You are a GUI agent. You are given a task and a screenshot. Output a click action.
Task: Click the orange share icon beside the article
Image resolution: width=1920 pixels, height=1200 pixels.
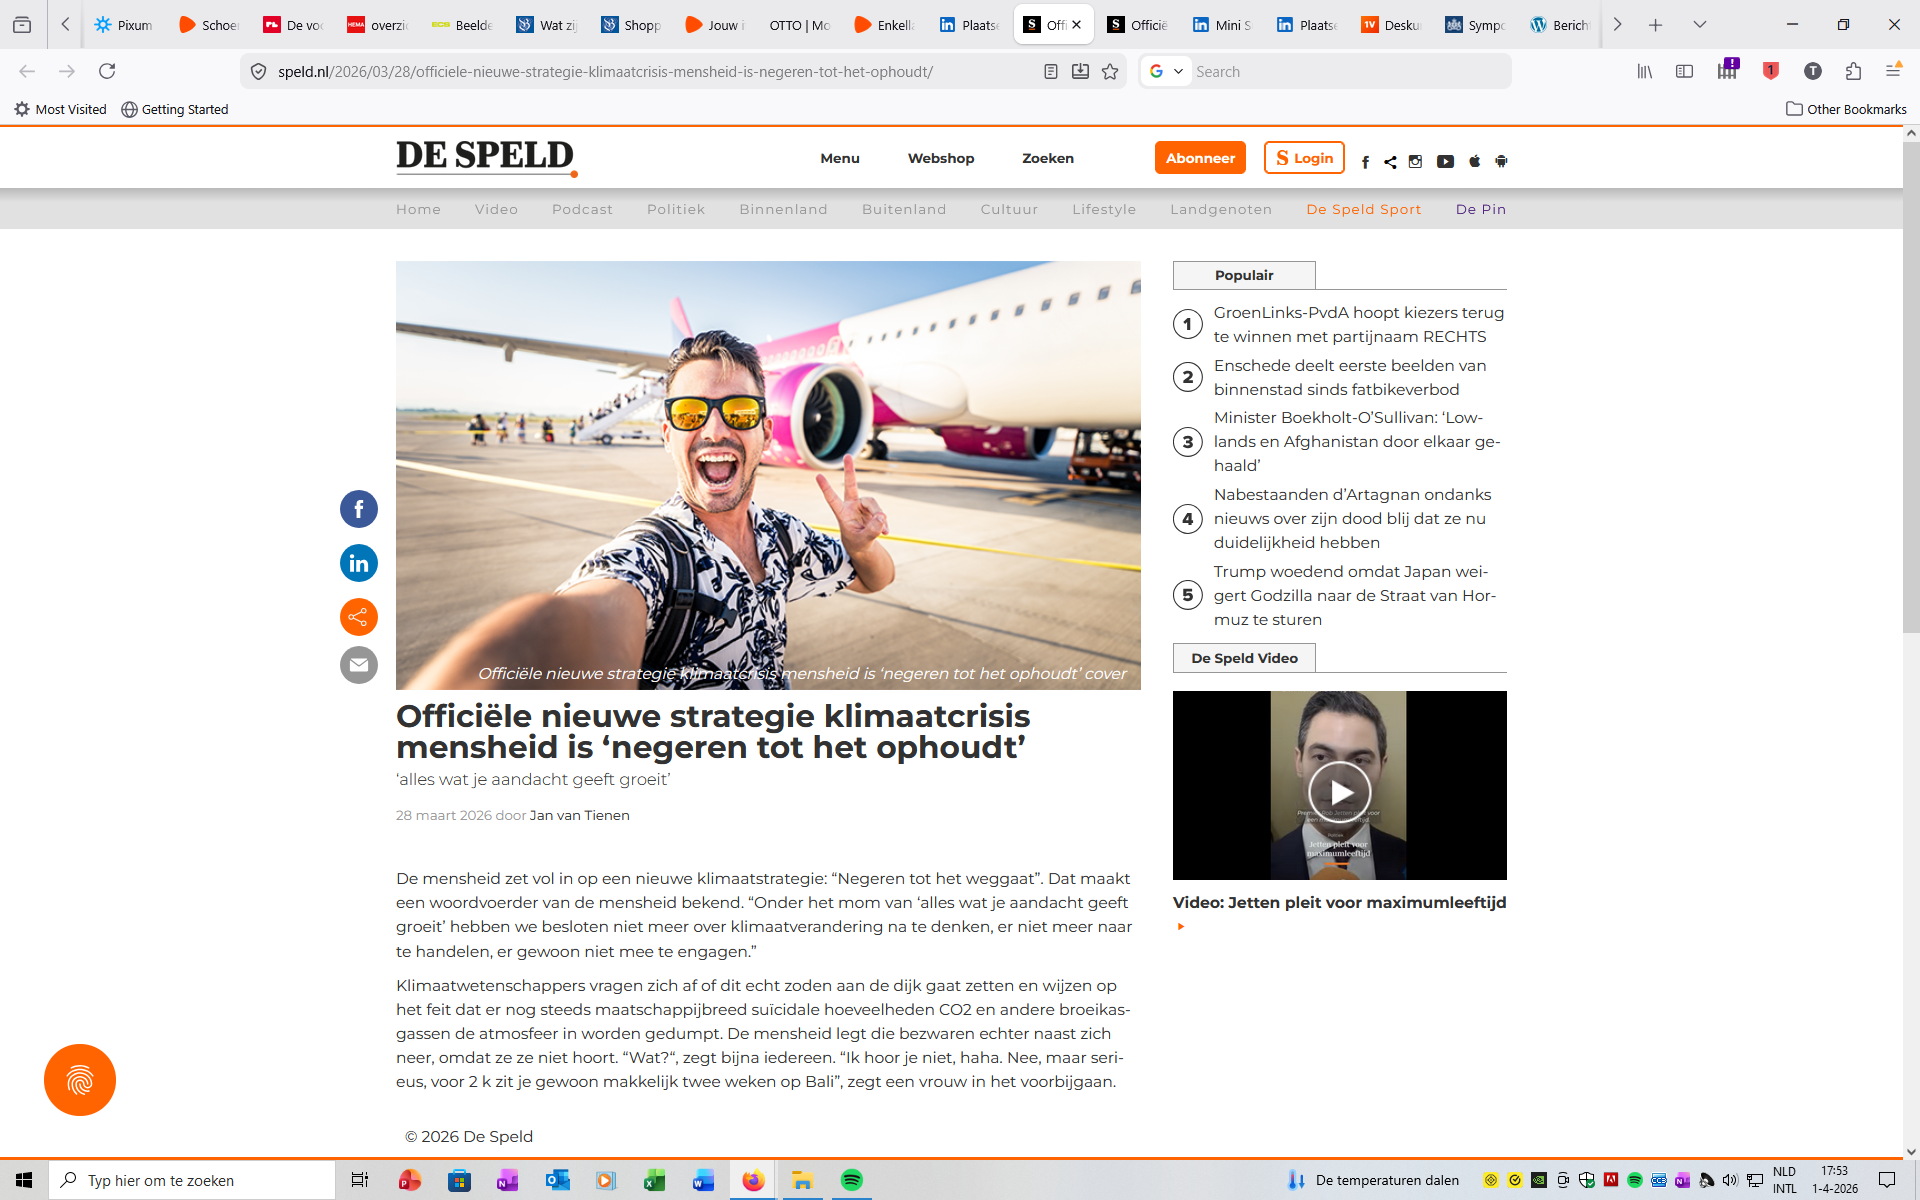pyautogui.click(x=358, y=617)
